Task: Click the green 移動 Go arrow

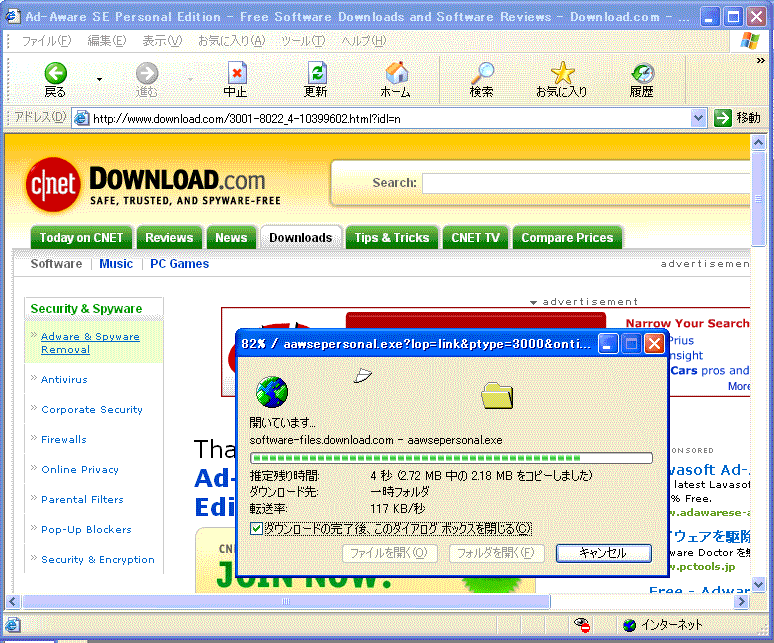Action: [x=723, y=118]
